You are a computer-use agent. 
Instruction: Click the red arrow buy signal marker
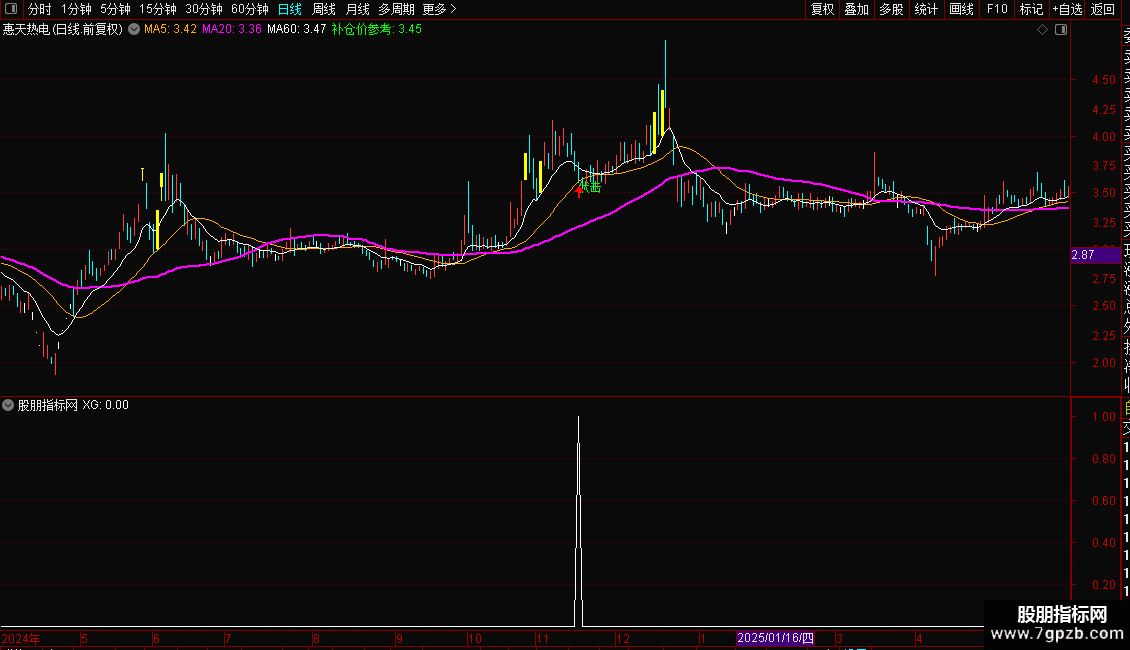click(x=579, y=192)
